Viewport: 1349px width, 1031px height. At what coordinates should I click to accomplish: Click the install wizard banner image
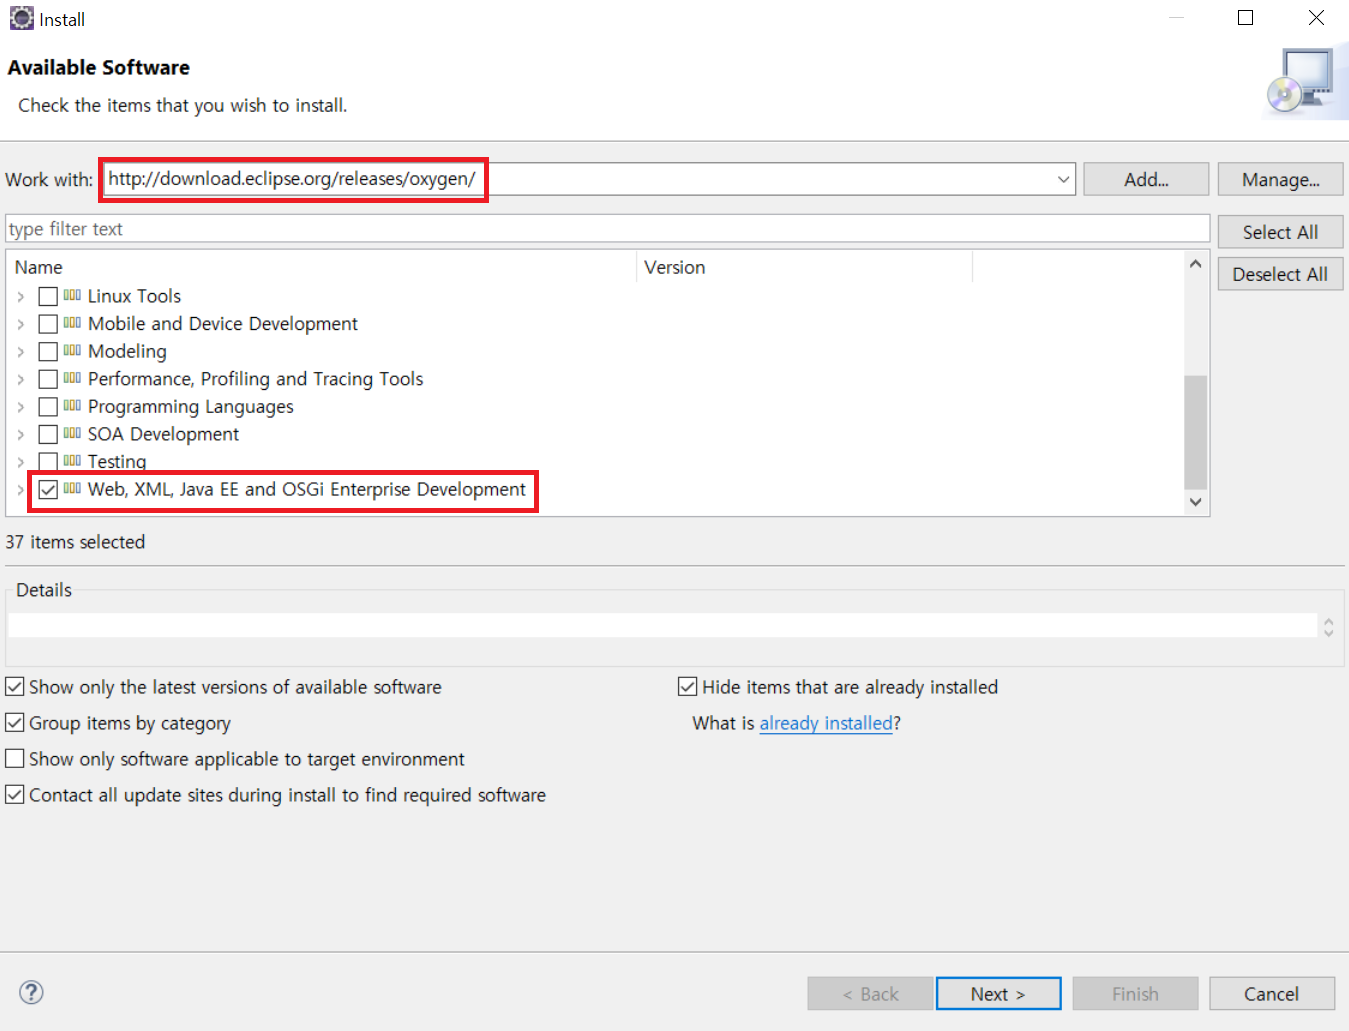1305,83
